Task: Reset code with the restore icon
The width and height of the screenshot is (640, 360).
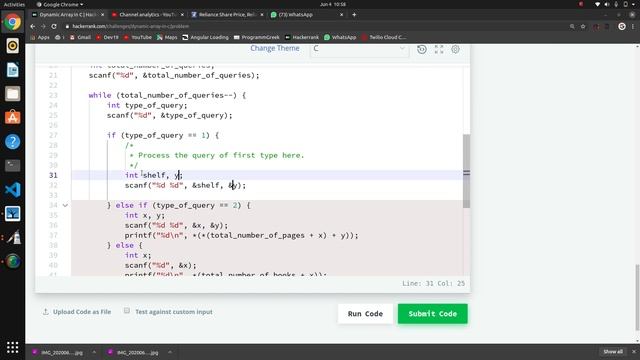Action: (x=422, y=49)
